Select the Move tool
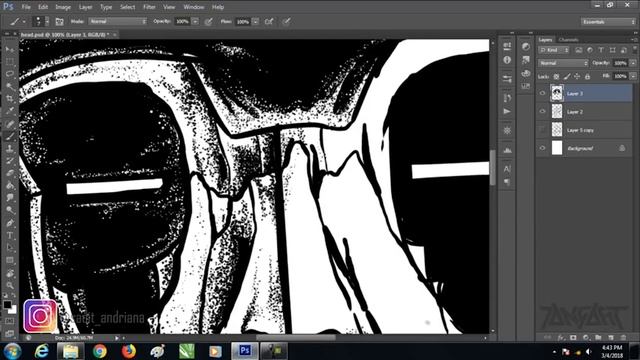The image size is (640, 360). tap(10, 50)
